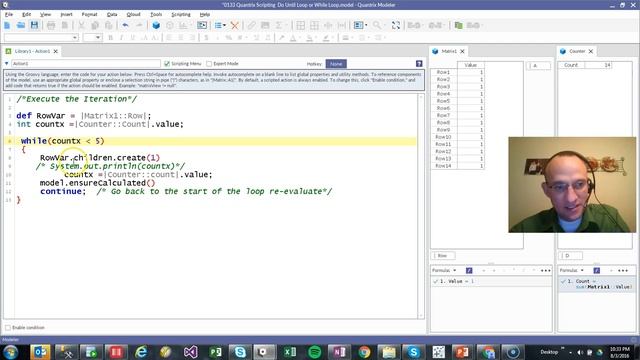Click the magnifier zoom toolbar icon
This screenshot has height=360, width=640.
click(377, 25)
